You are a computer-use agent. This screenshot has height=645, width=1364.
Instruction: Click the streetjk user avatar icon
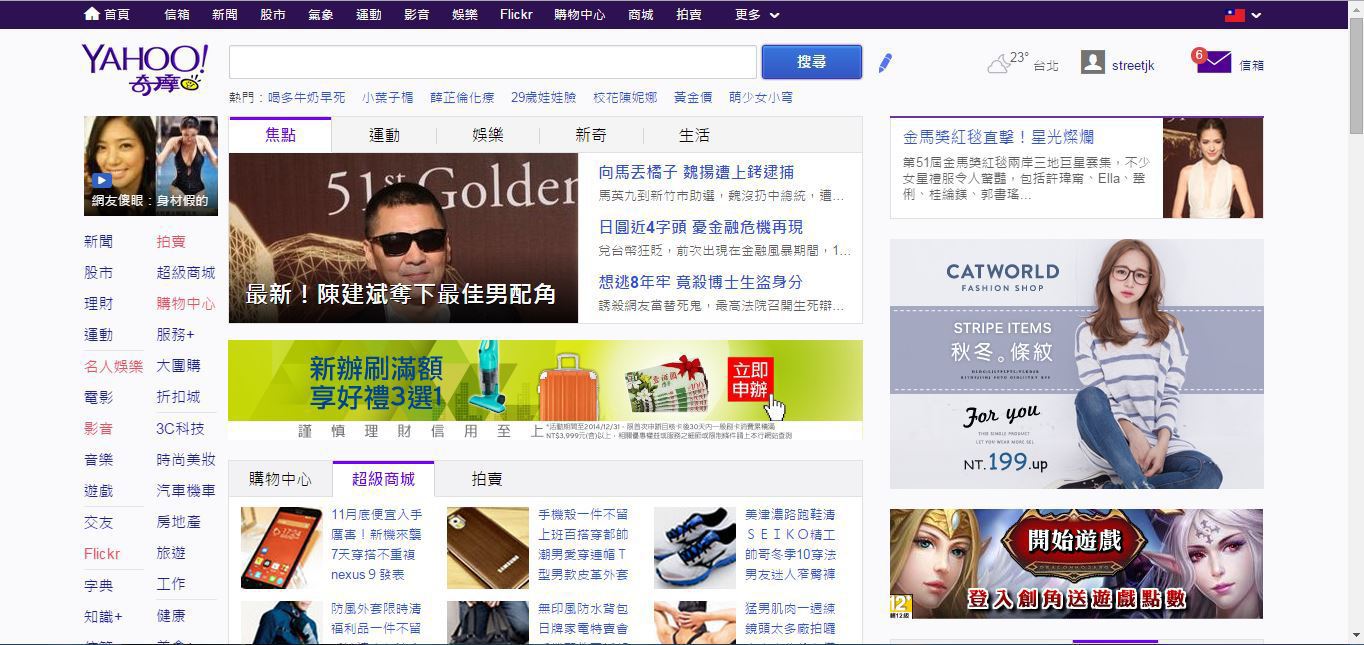coord(1093,63)
